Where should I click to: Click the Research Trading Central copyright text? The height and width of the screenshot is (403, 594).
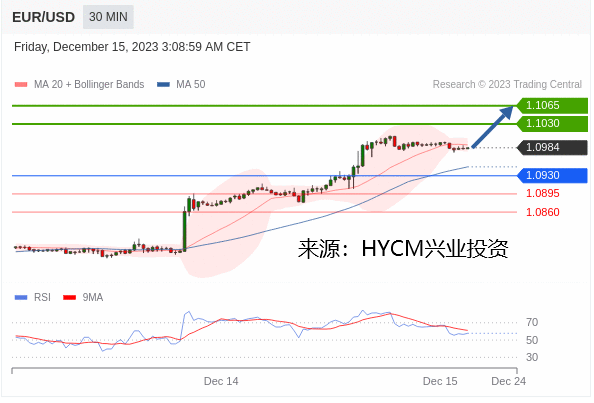pos(507,84)
